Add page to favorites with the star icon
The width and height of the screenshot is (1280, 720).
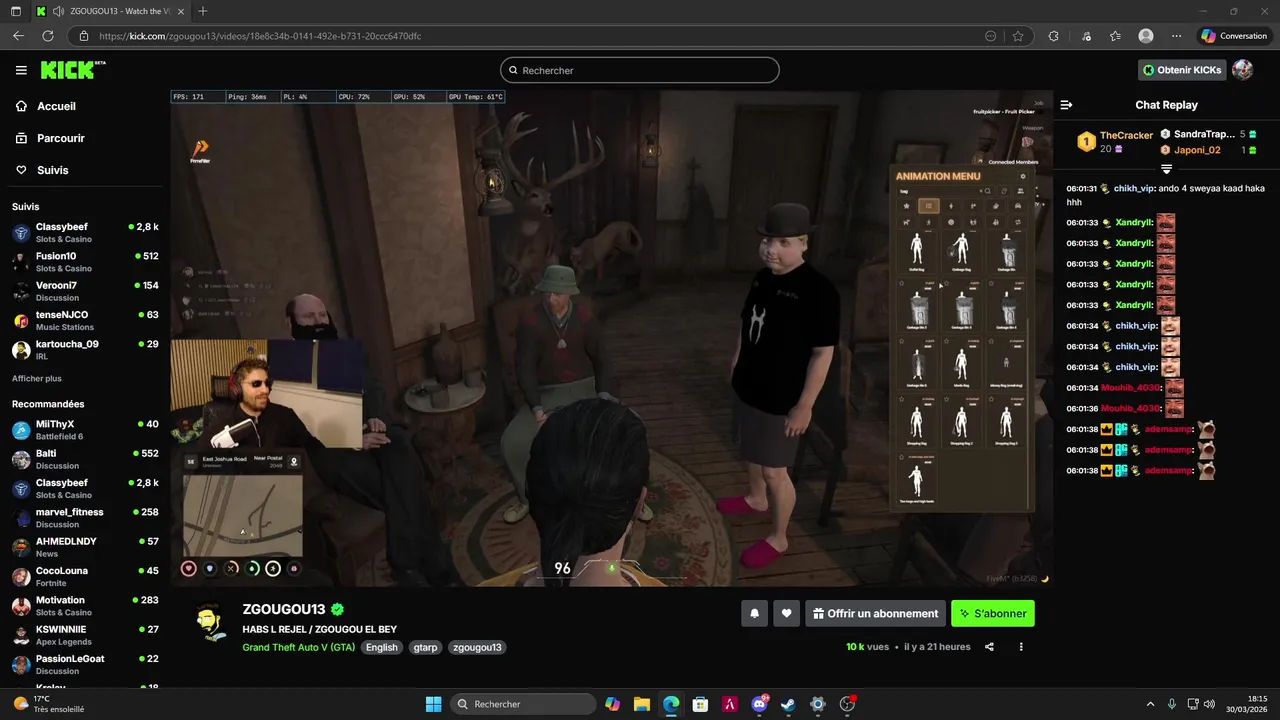click(x=1018, y=36)
